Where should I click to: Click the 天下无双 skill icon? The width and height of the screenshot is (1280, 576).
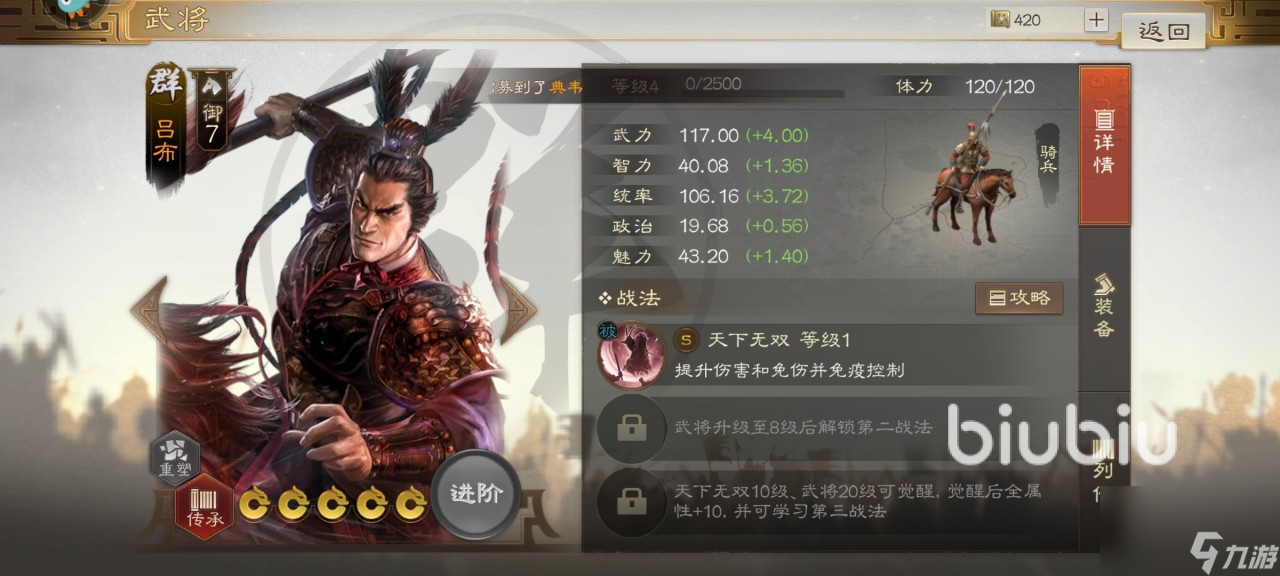631,354
